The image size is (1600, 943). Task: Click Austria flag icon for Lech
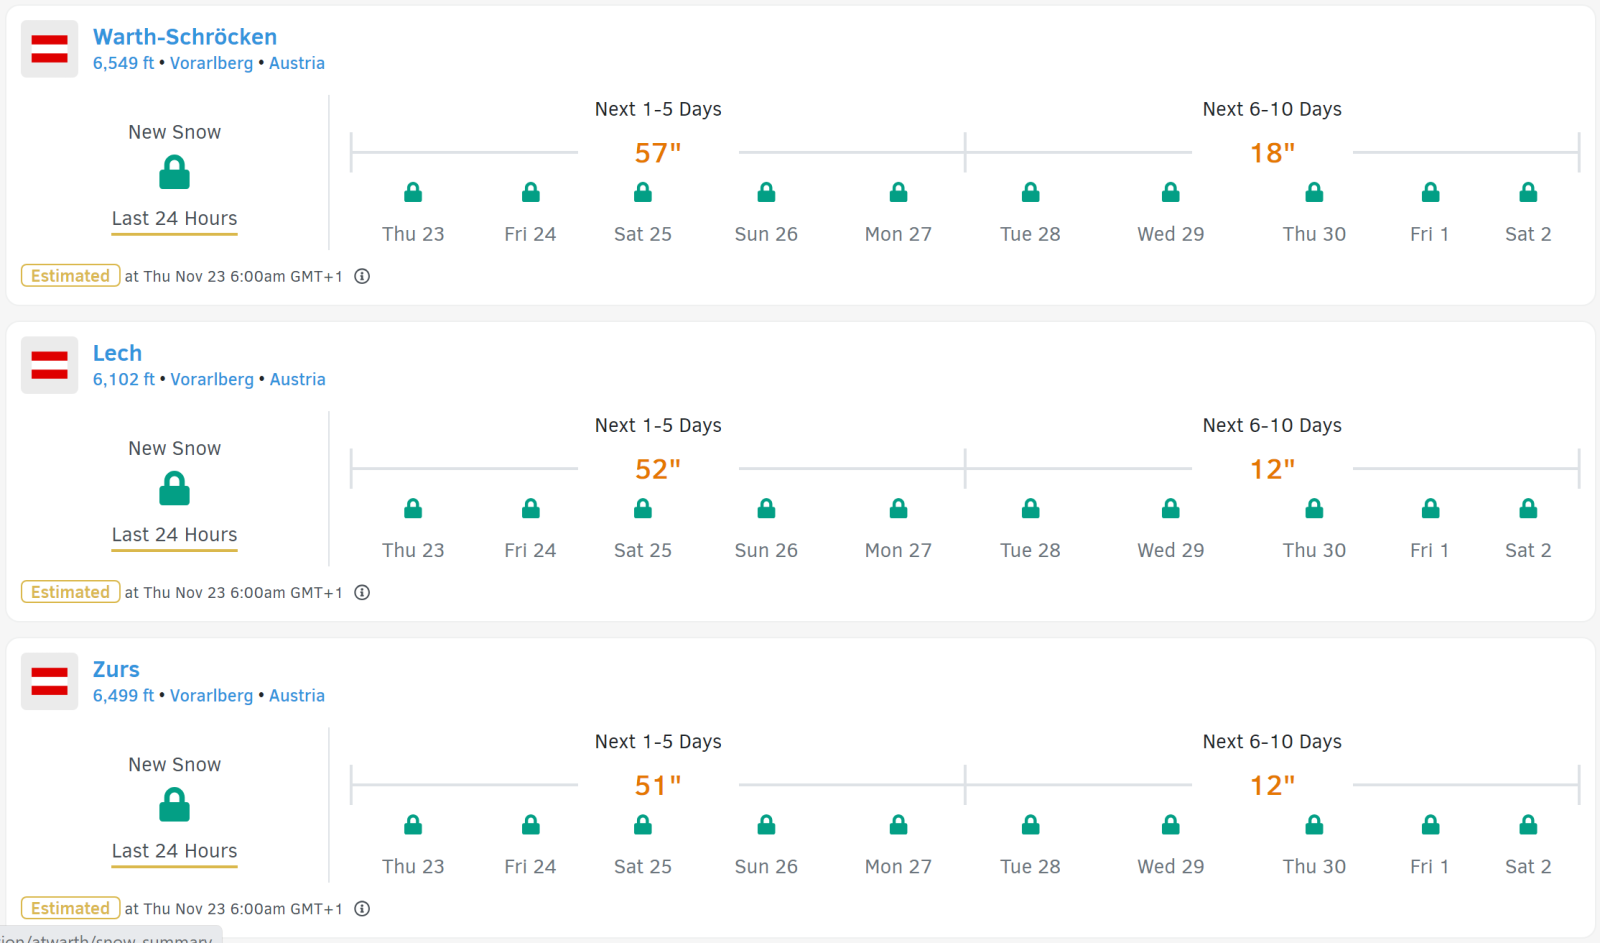coord(50,365)
